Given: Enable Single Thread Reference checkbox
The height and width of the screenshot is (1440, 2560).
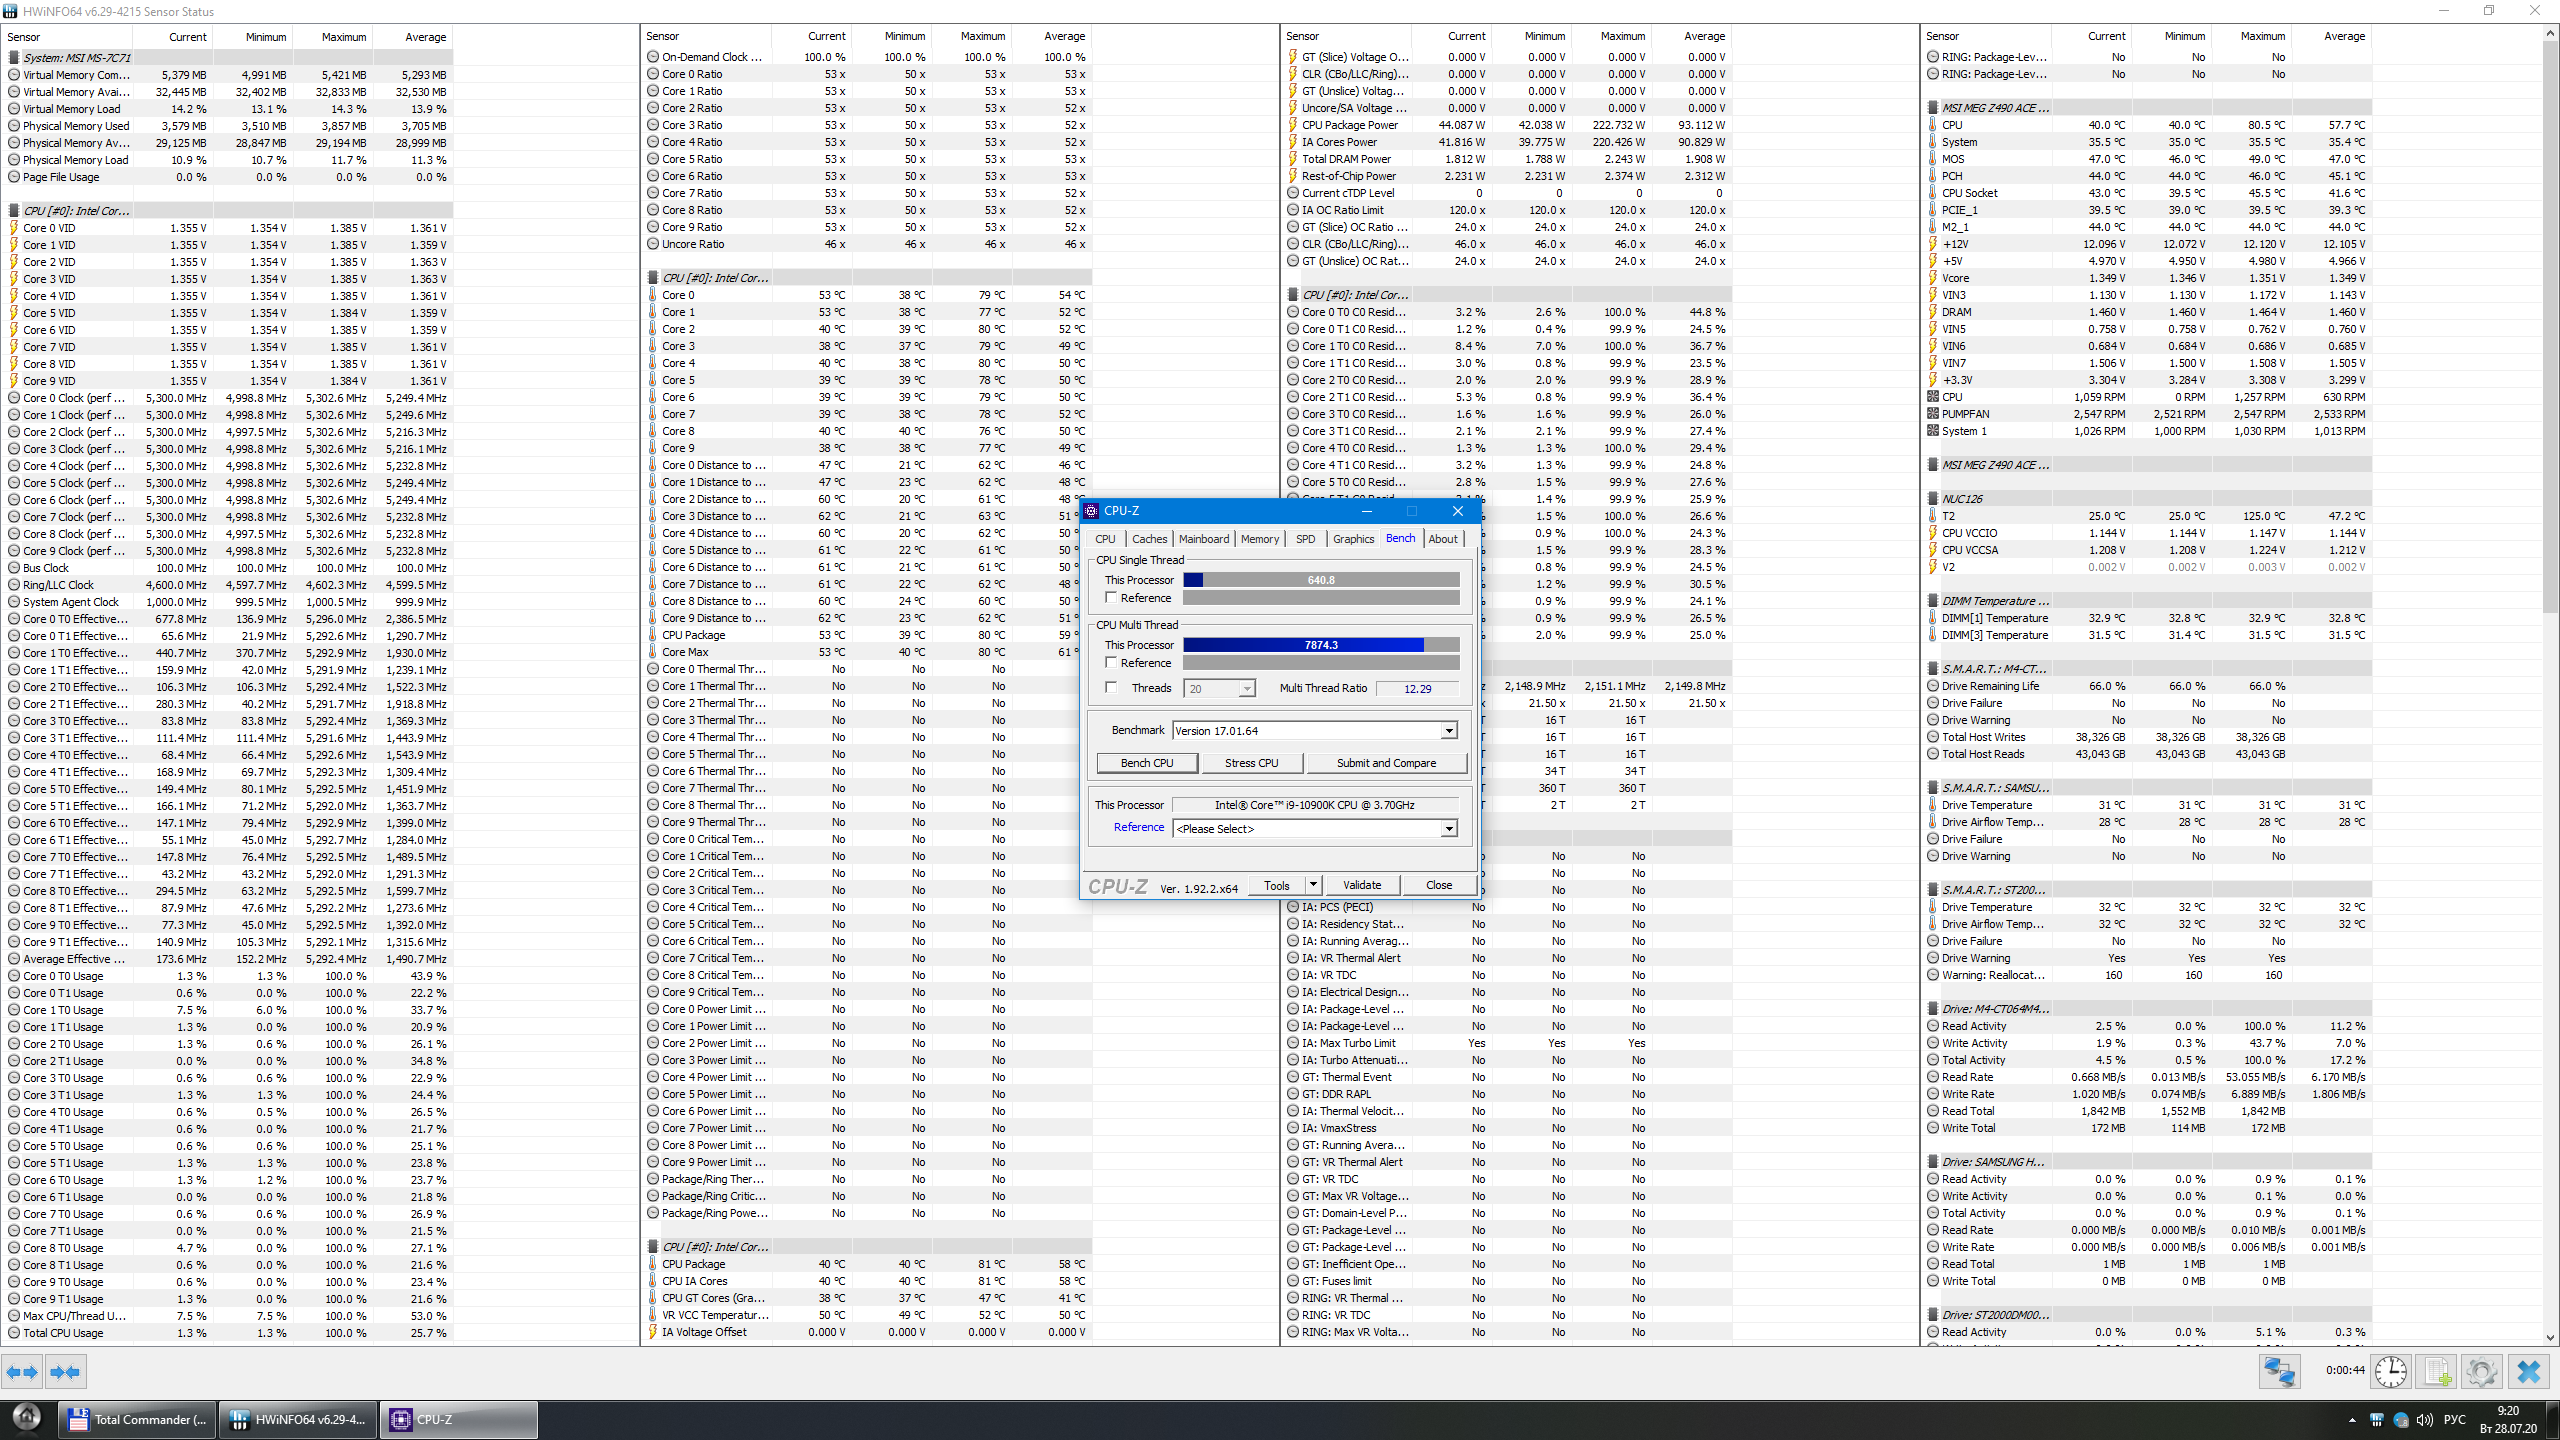Looking at the screenshot, I should [x=1111, y=598].
